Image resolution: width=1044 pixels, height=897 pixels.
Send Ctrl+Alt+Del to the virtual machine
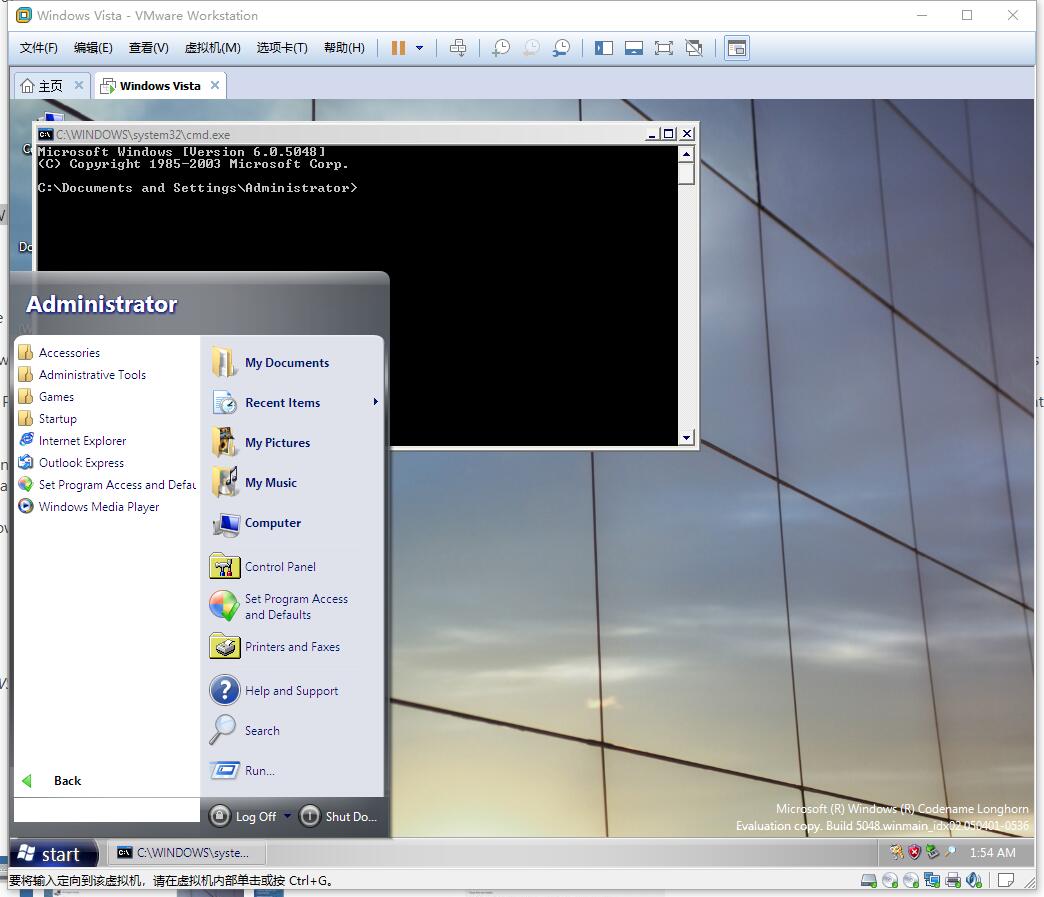click(x=458, y=48)
